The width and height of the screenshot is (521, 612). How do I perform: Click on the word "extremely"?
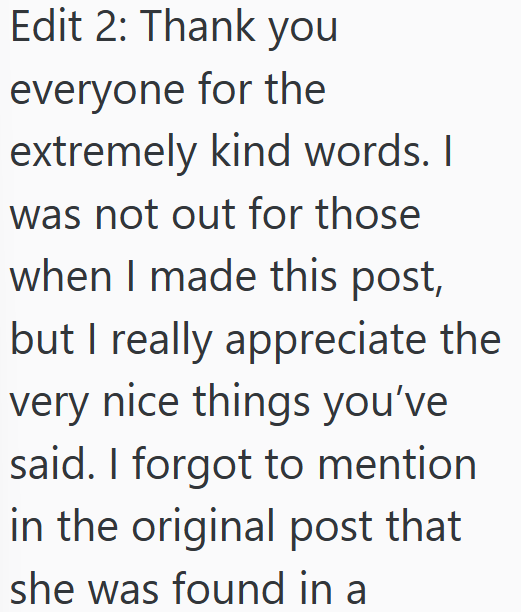tap(103, 153)
